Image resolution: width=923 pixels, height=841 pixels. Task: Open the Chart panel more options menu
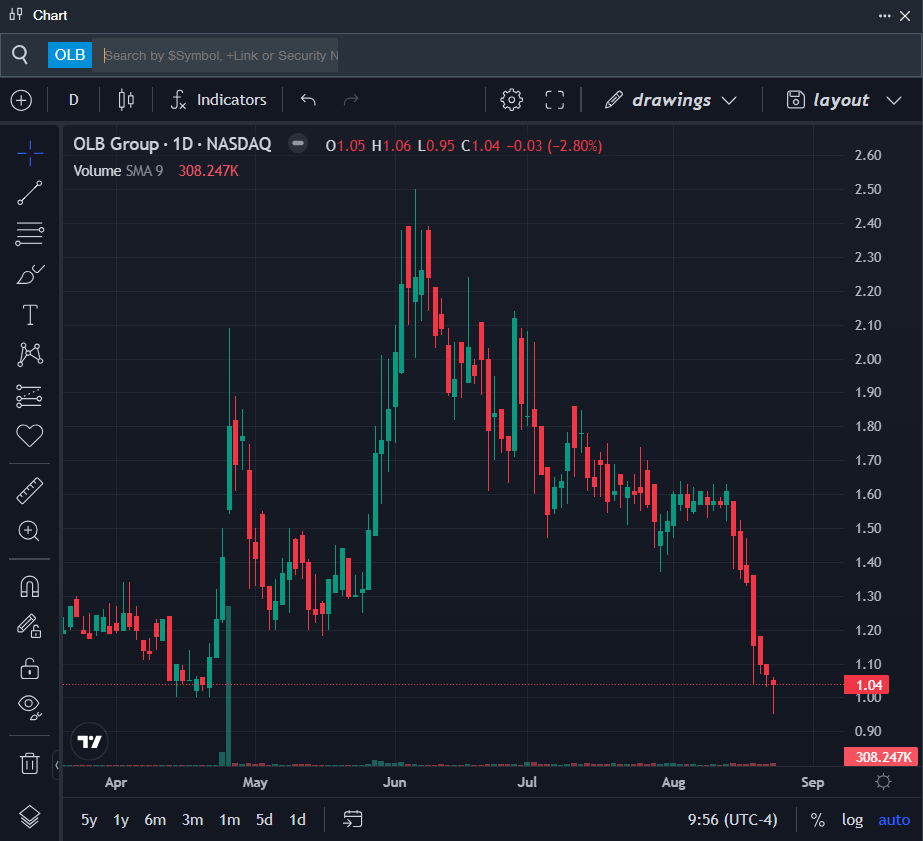pyautogui.click(x=884, y=16)
